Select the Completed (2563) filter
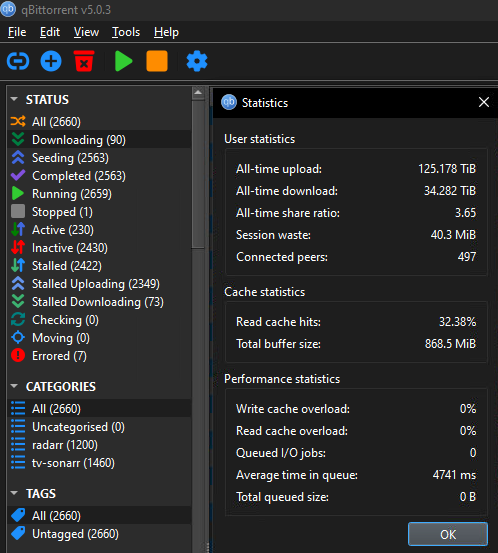 click(99, 175)
